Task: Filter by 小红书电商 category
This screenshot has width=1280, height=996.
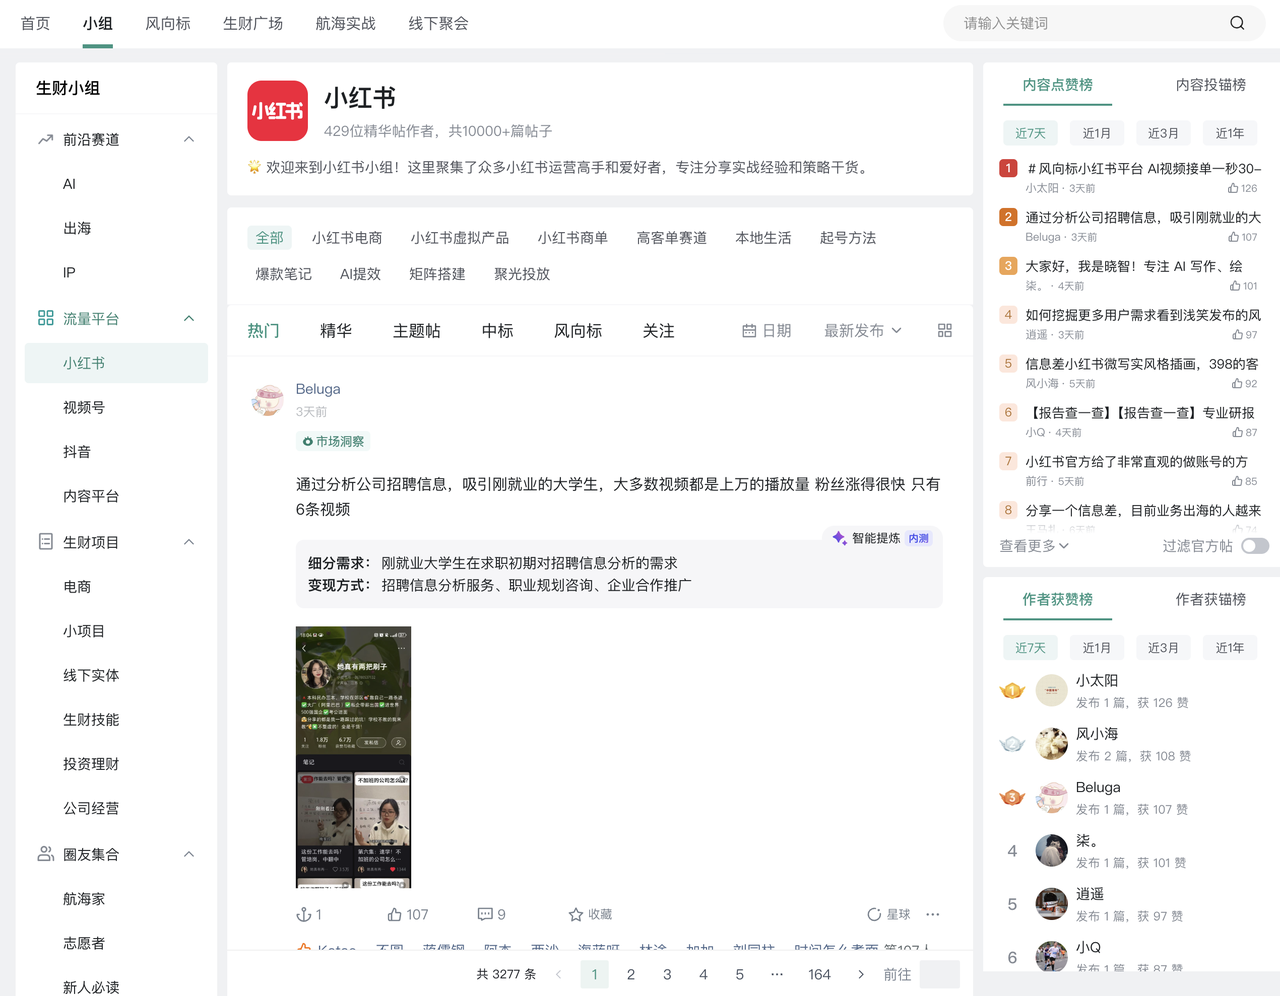Action: coord(346,238)
